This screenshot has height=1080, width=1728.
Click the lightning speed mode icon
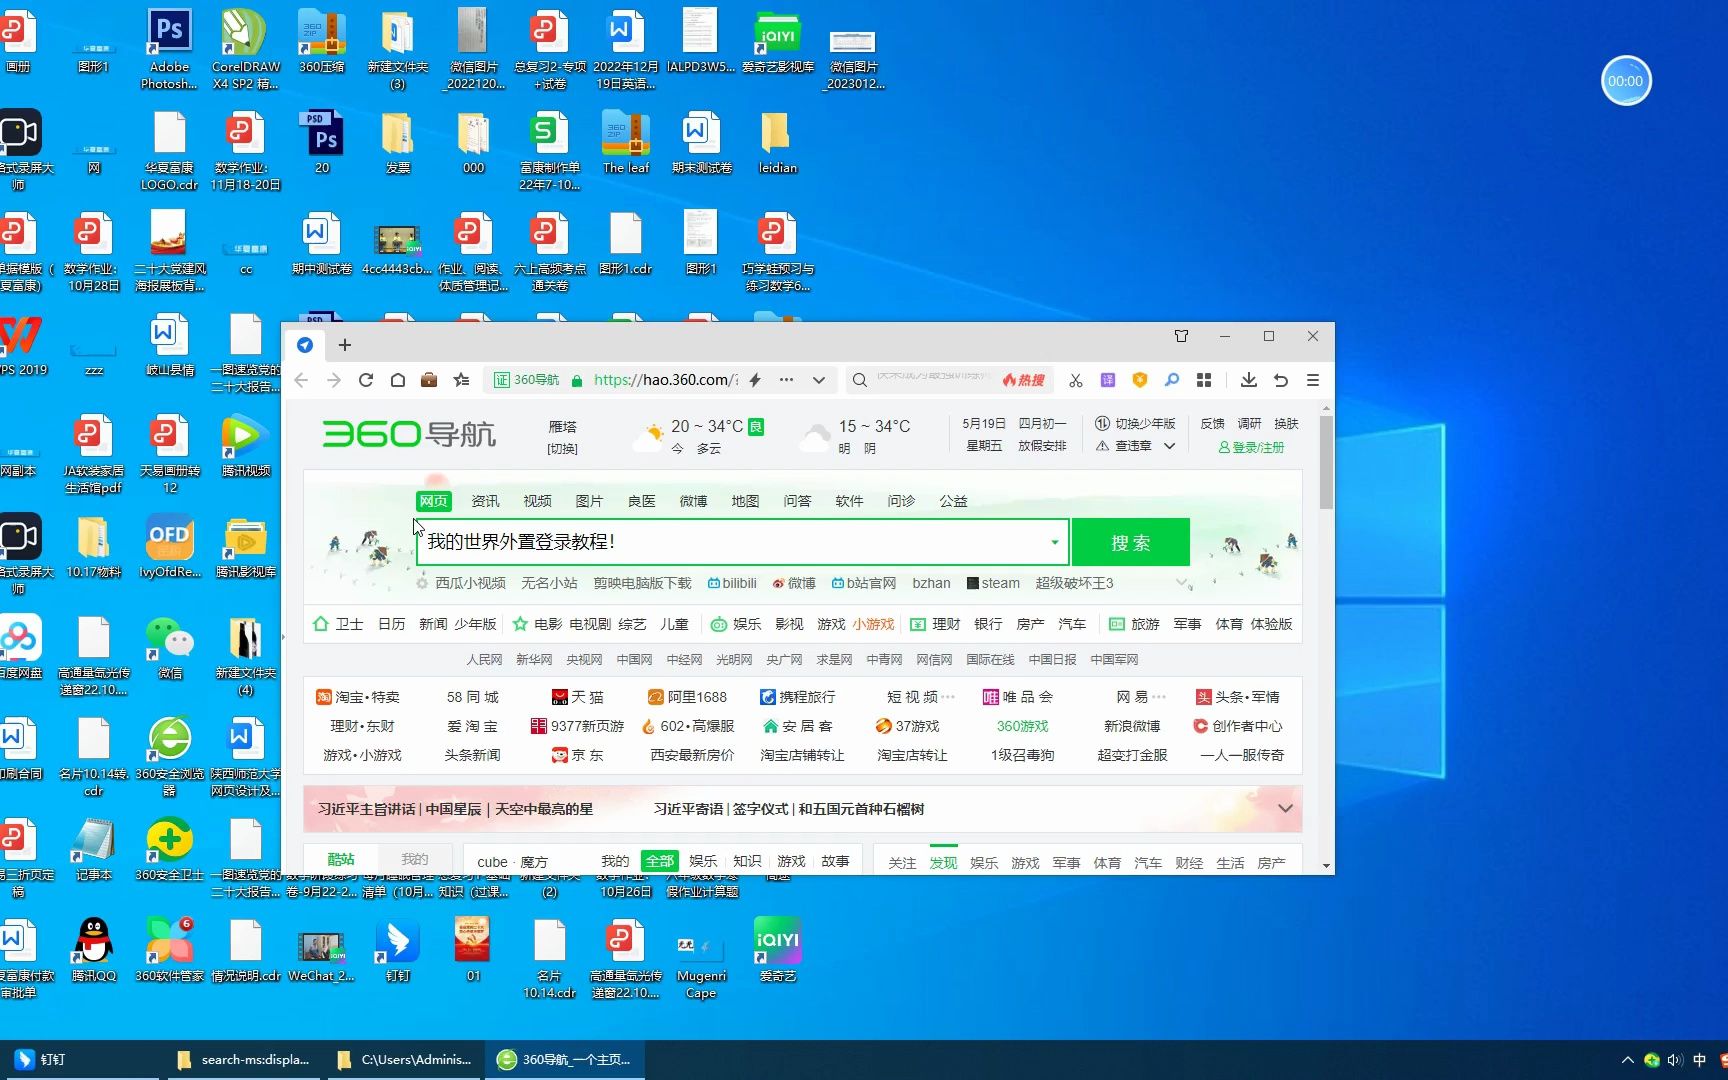pos(755,380)
